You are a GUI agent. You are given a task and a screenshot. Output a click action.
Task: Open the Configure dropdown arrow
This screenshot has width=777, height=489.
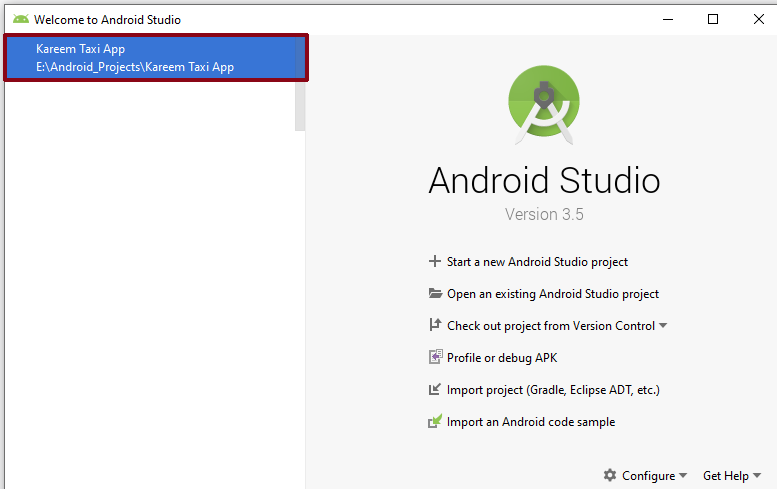coord(683,476)
